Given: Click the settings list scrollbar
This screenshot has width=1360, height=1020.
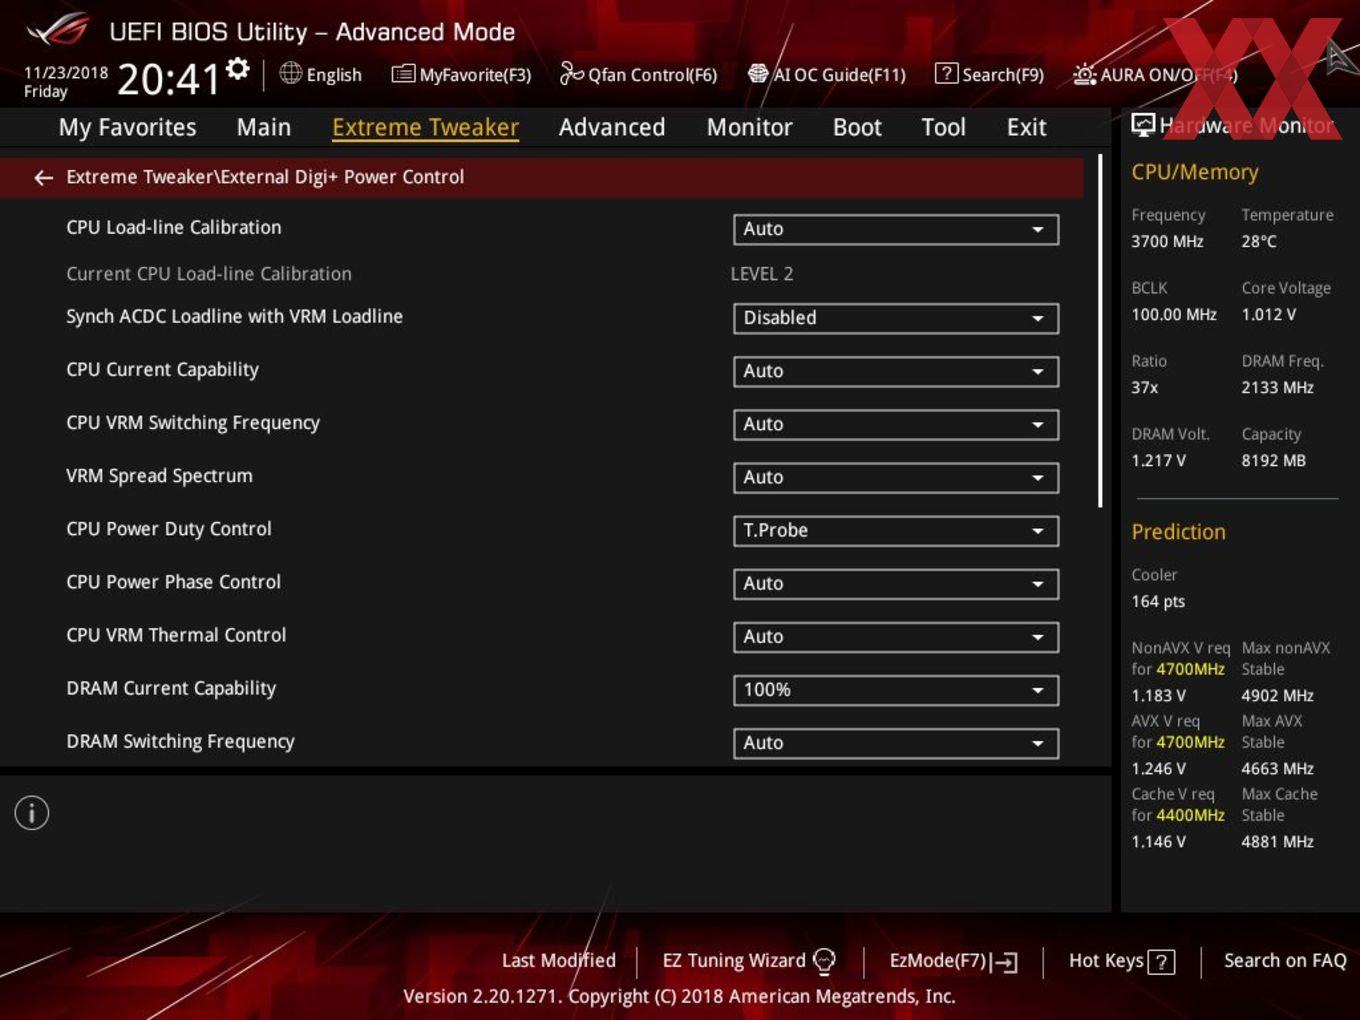Looking at the screenshot, I should [1100, 331].
